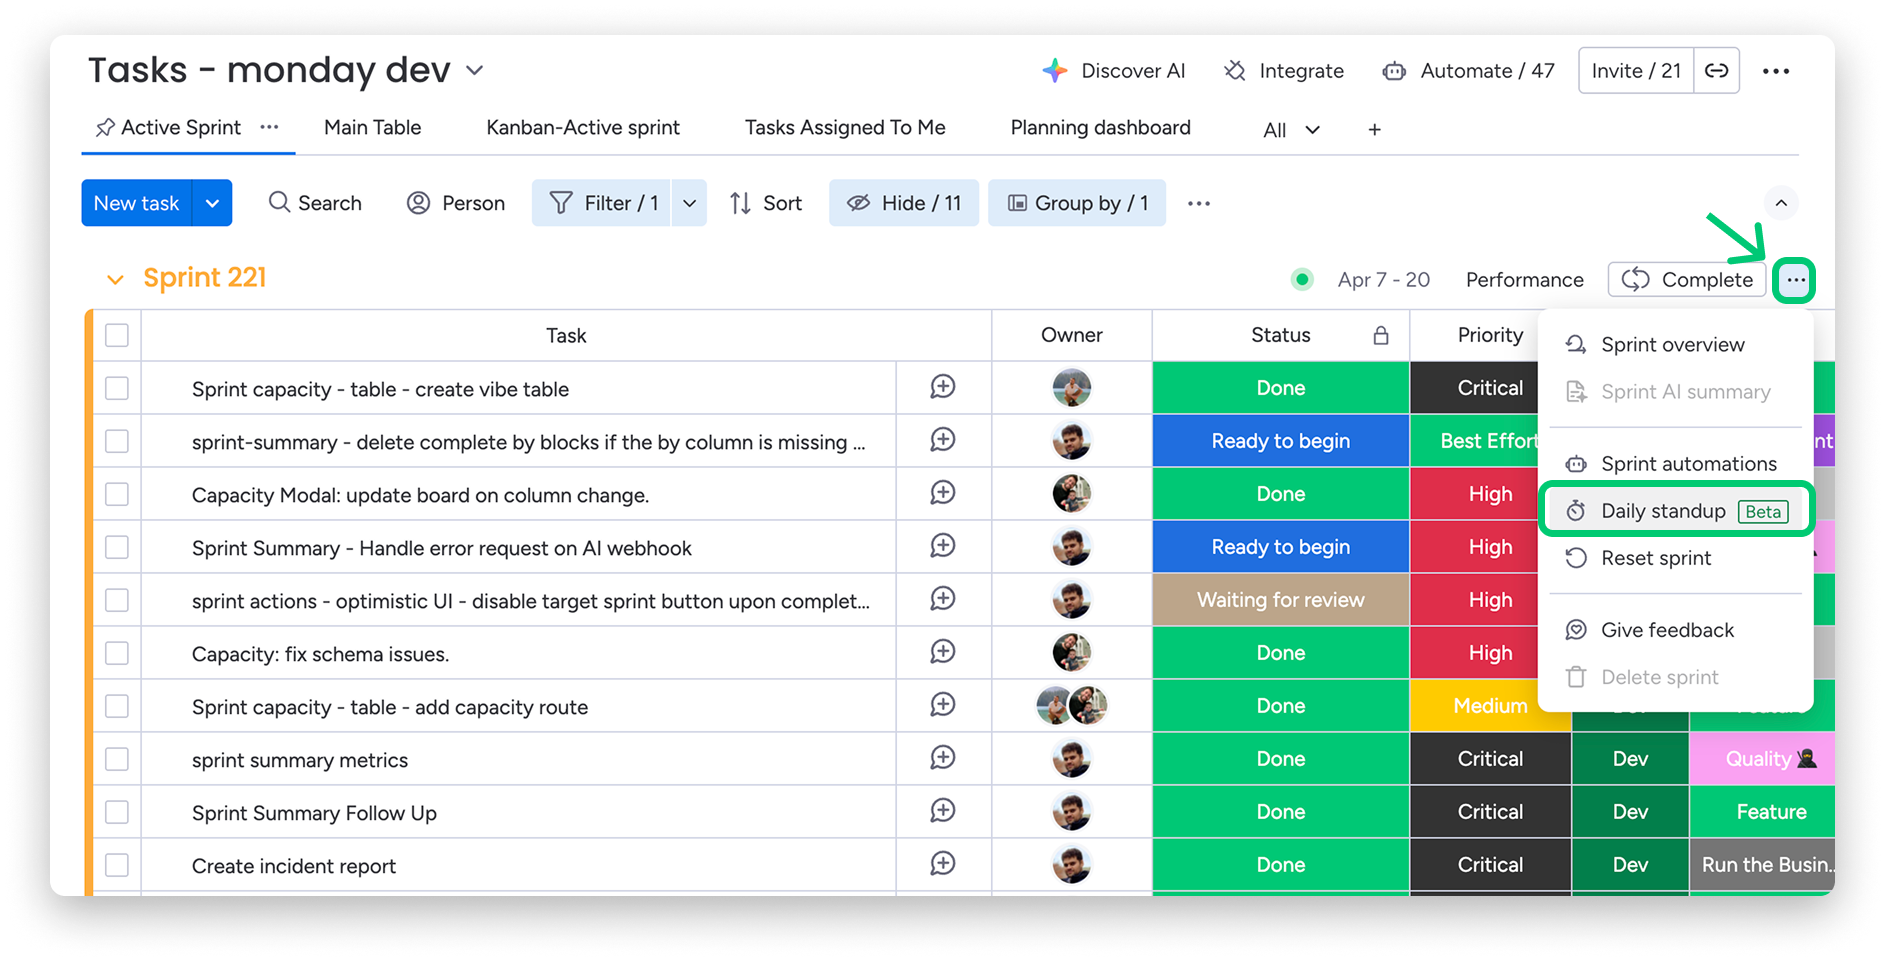Screen dimensions: 1885x961
Task: Click the Active Sprint tab's three-dot menu
Action: pos(269,127)
